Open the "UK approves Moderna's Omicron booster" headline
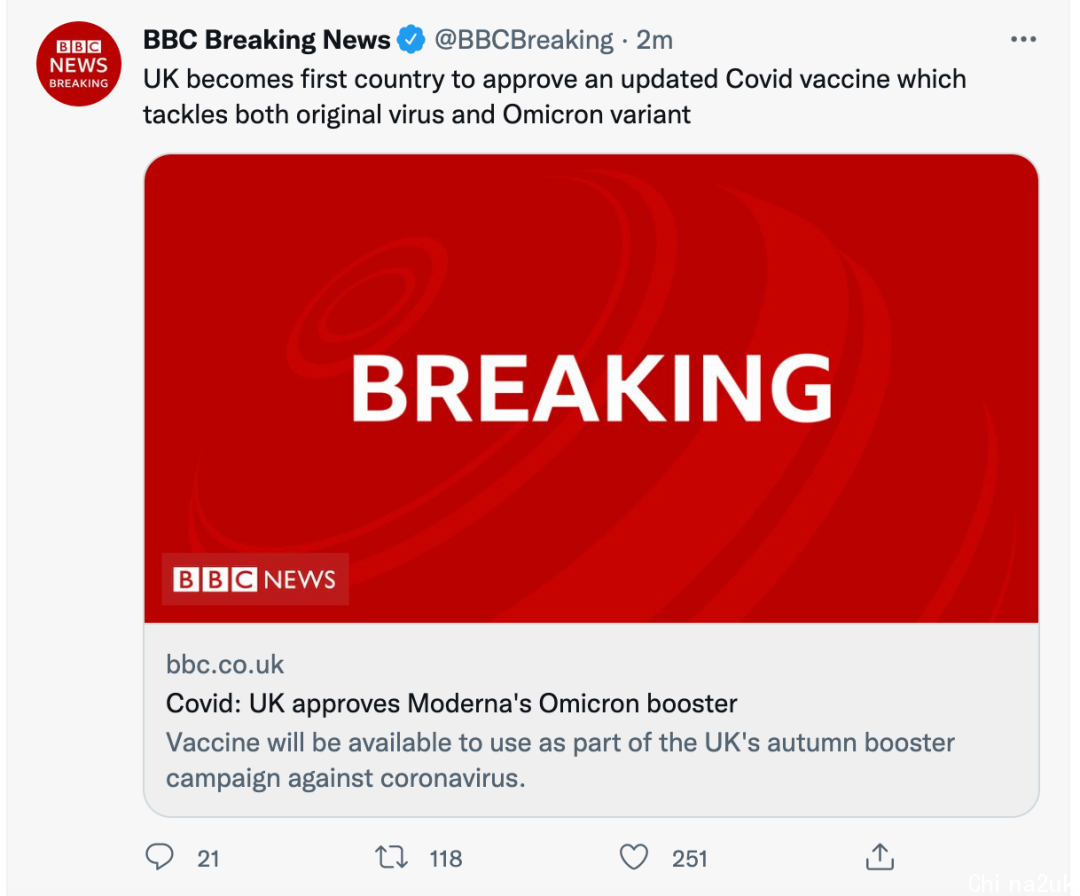 452,703
